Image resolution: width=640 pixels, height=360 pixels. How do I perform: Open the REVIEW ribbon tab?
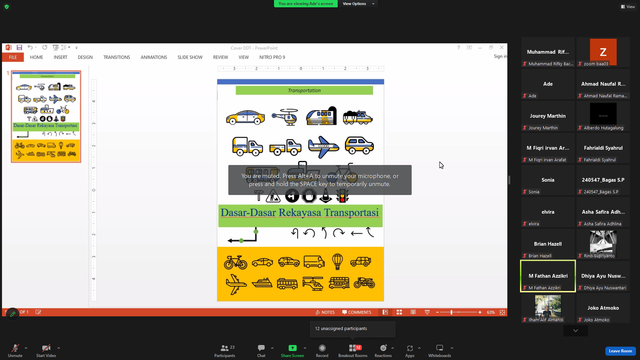(x=220, y=57)
